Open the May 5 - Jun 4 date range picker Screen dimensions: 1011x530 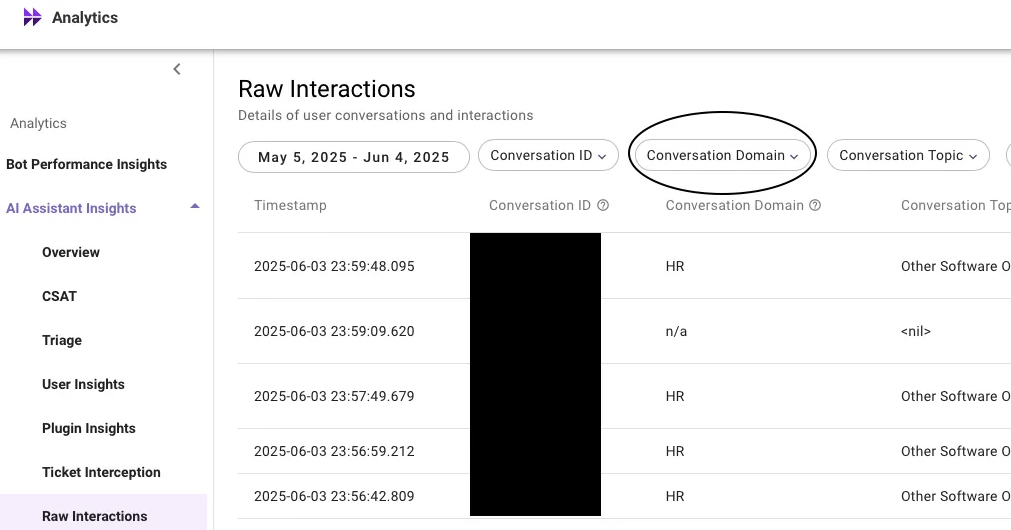[x=353, y=157]
